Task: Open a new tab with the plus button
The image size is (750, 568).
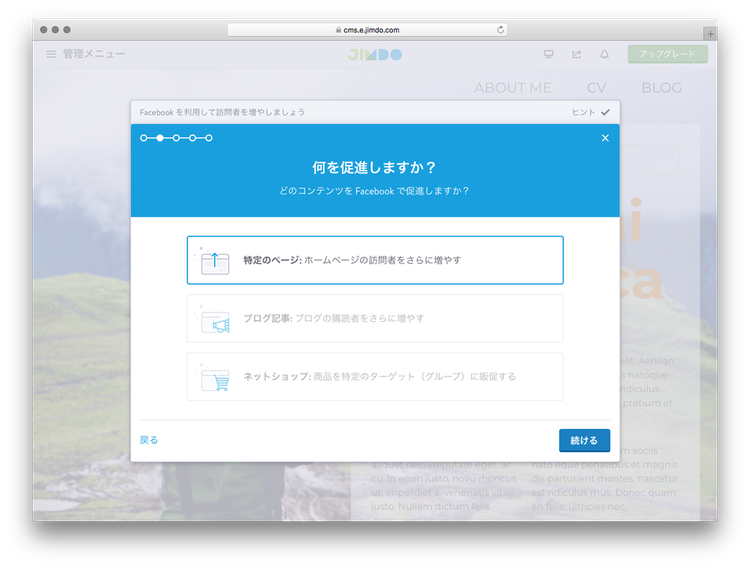Action: coord(710,33)
